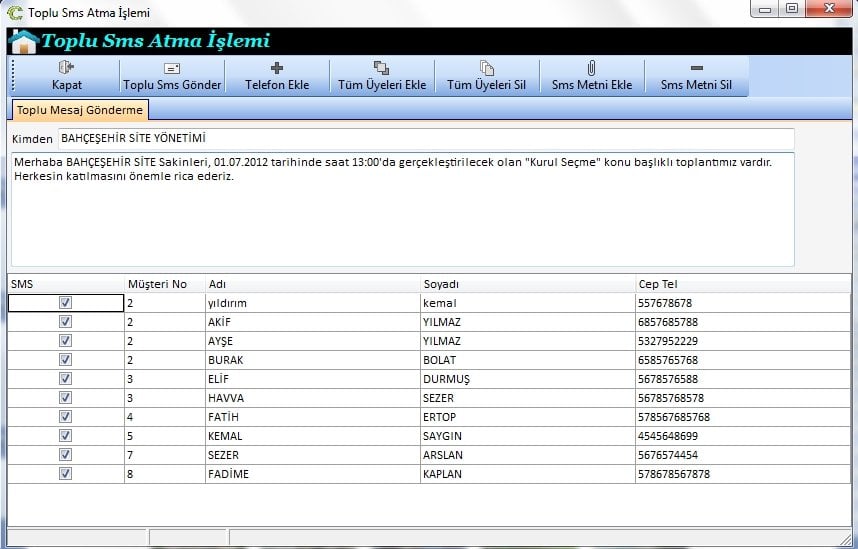Disable SMS checkbox for FADİME KAPLAN
Viewport: 858px width, 549px height.
66,474
